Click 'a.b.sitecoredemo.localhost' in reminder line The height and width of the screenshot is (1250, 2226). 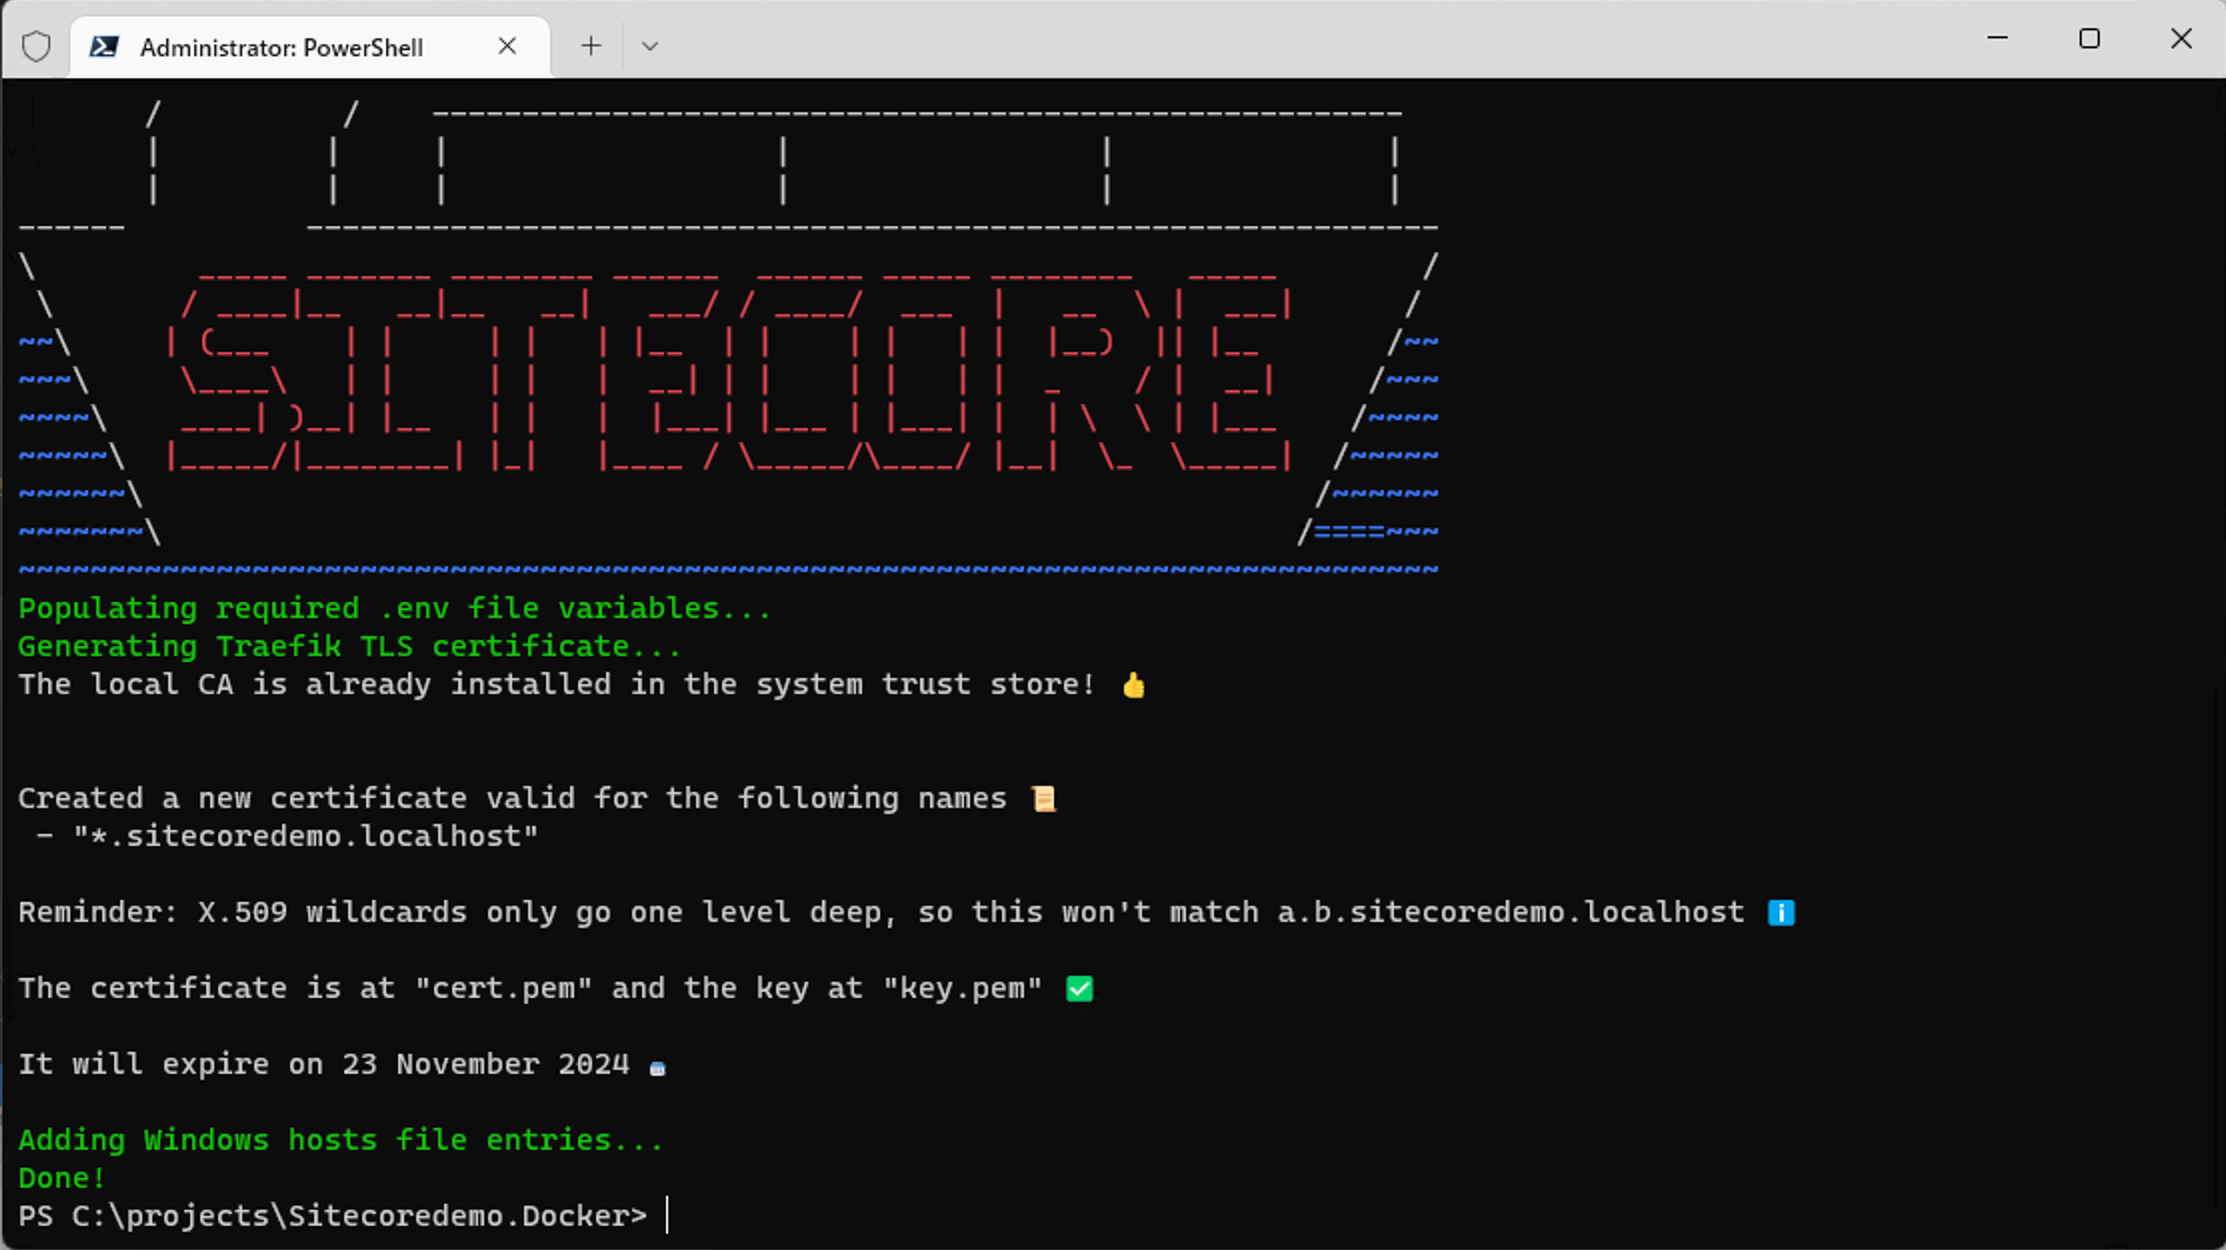click(1511, 913)
